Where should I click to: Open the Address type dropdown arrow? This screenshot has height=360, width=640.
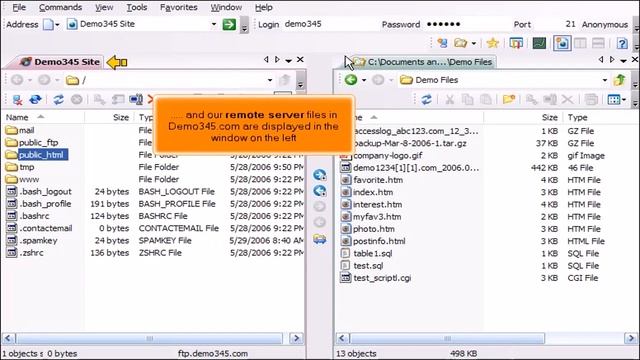57,25
